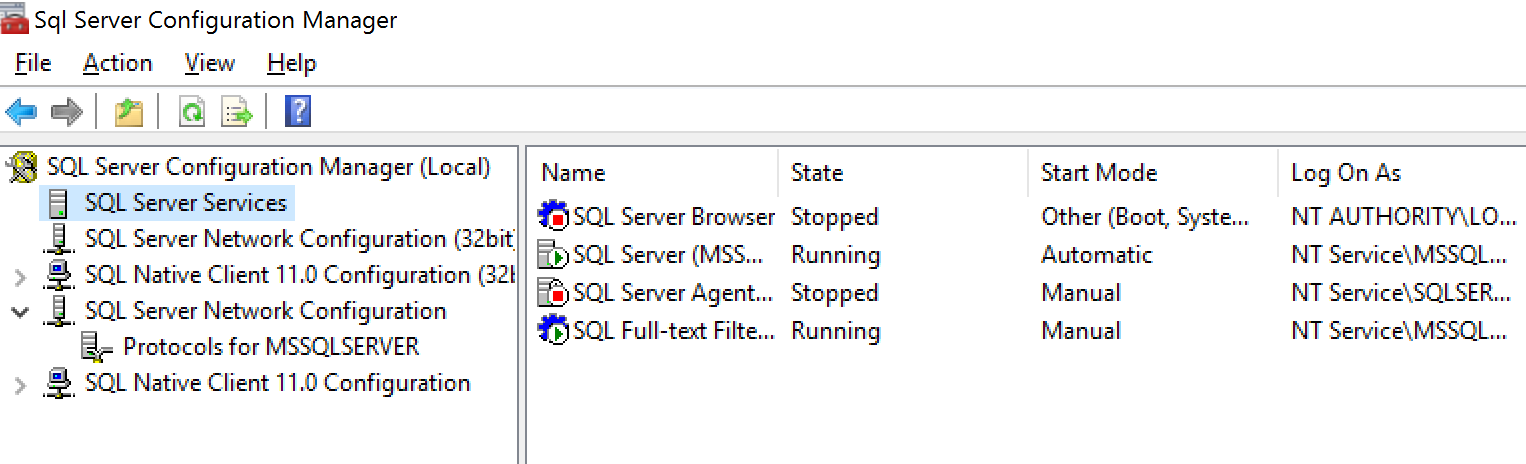Screen dimensions: 1526x464
Task: Open the Action menu
Action: pos(118,63)
